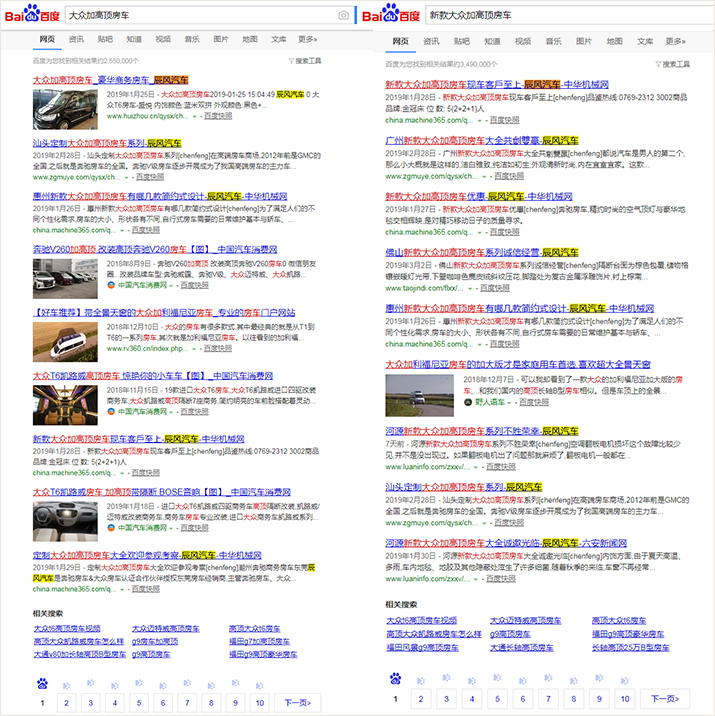Click interior seats thumbnail of 惊艳你的小车车 result
This screenshot has height=716, width=715.
65,405
